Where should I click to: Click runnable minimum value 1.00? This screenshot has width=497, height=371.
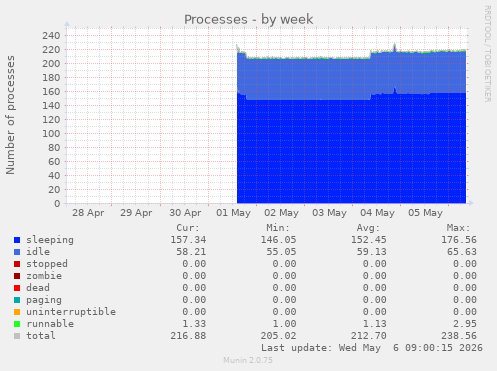[x=284, y=324]
